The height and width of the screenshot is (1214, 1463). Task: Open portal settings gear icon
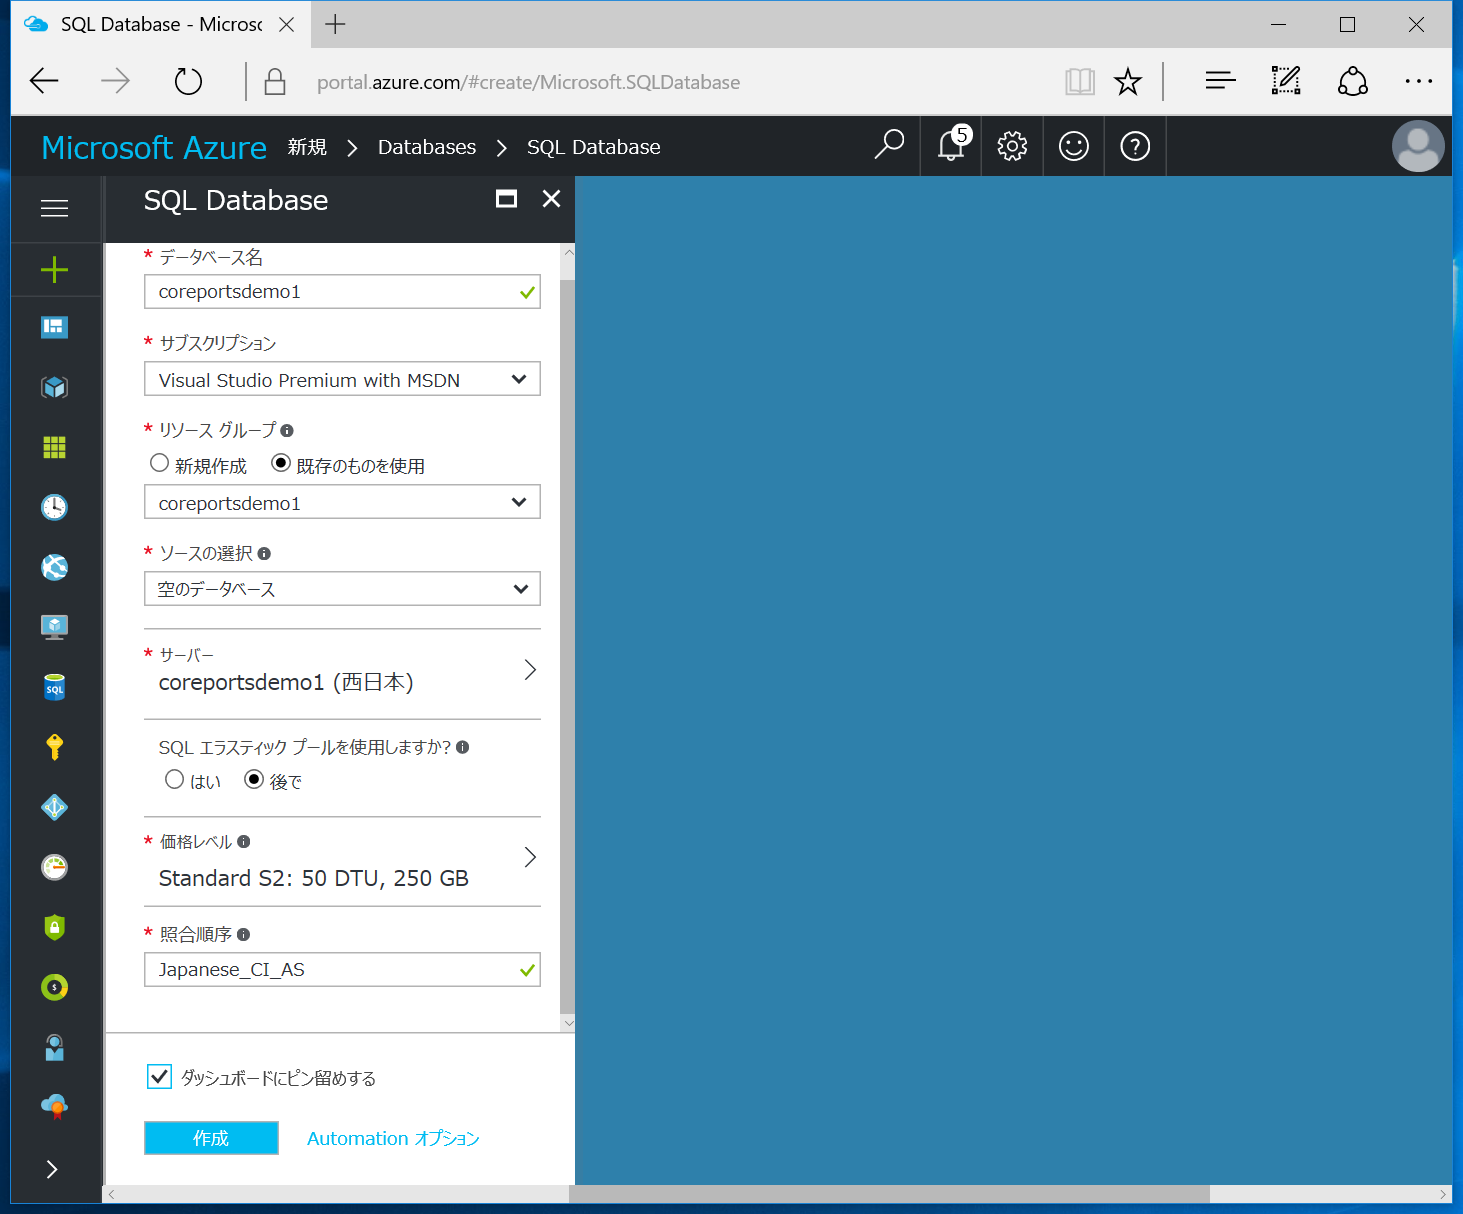pos(1012,146)
